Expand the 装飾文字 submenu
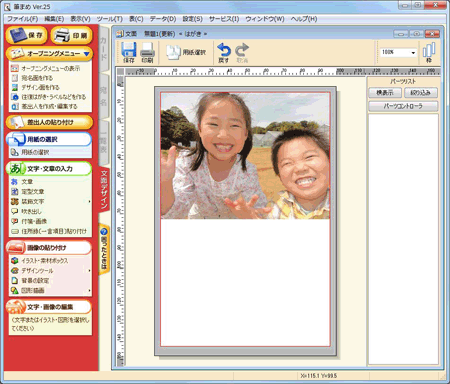 pos(89,201)
